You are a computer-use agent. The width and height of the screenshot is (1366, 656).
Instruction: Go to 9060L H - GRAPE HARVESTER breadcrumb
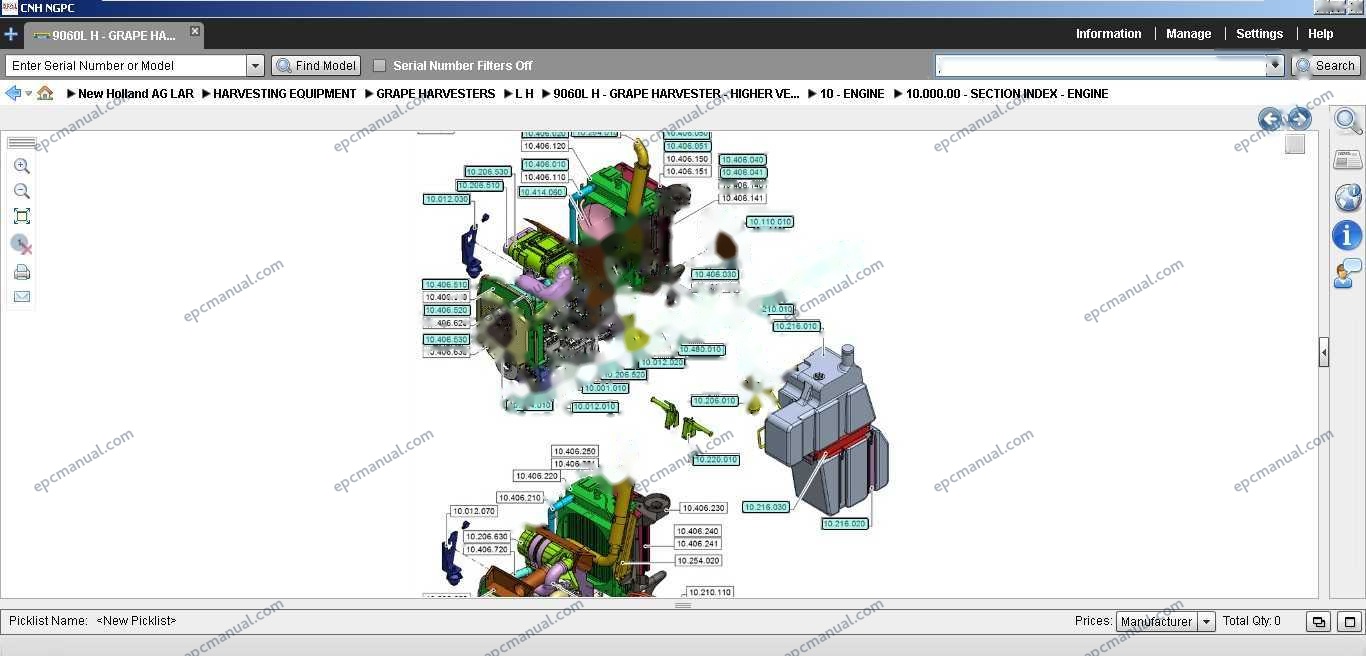click(676, 94)
